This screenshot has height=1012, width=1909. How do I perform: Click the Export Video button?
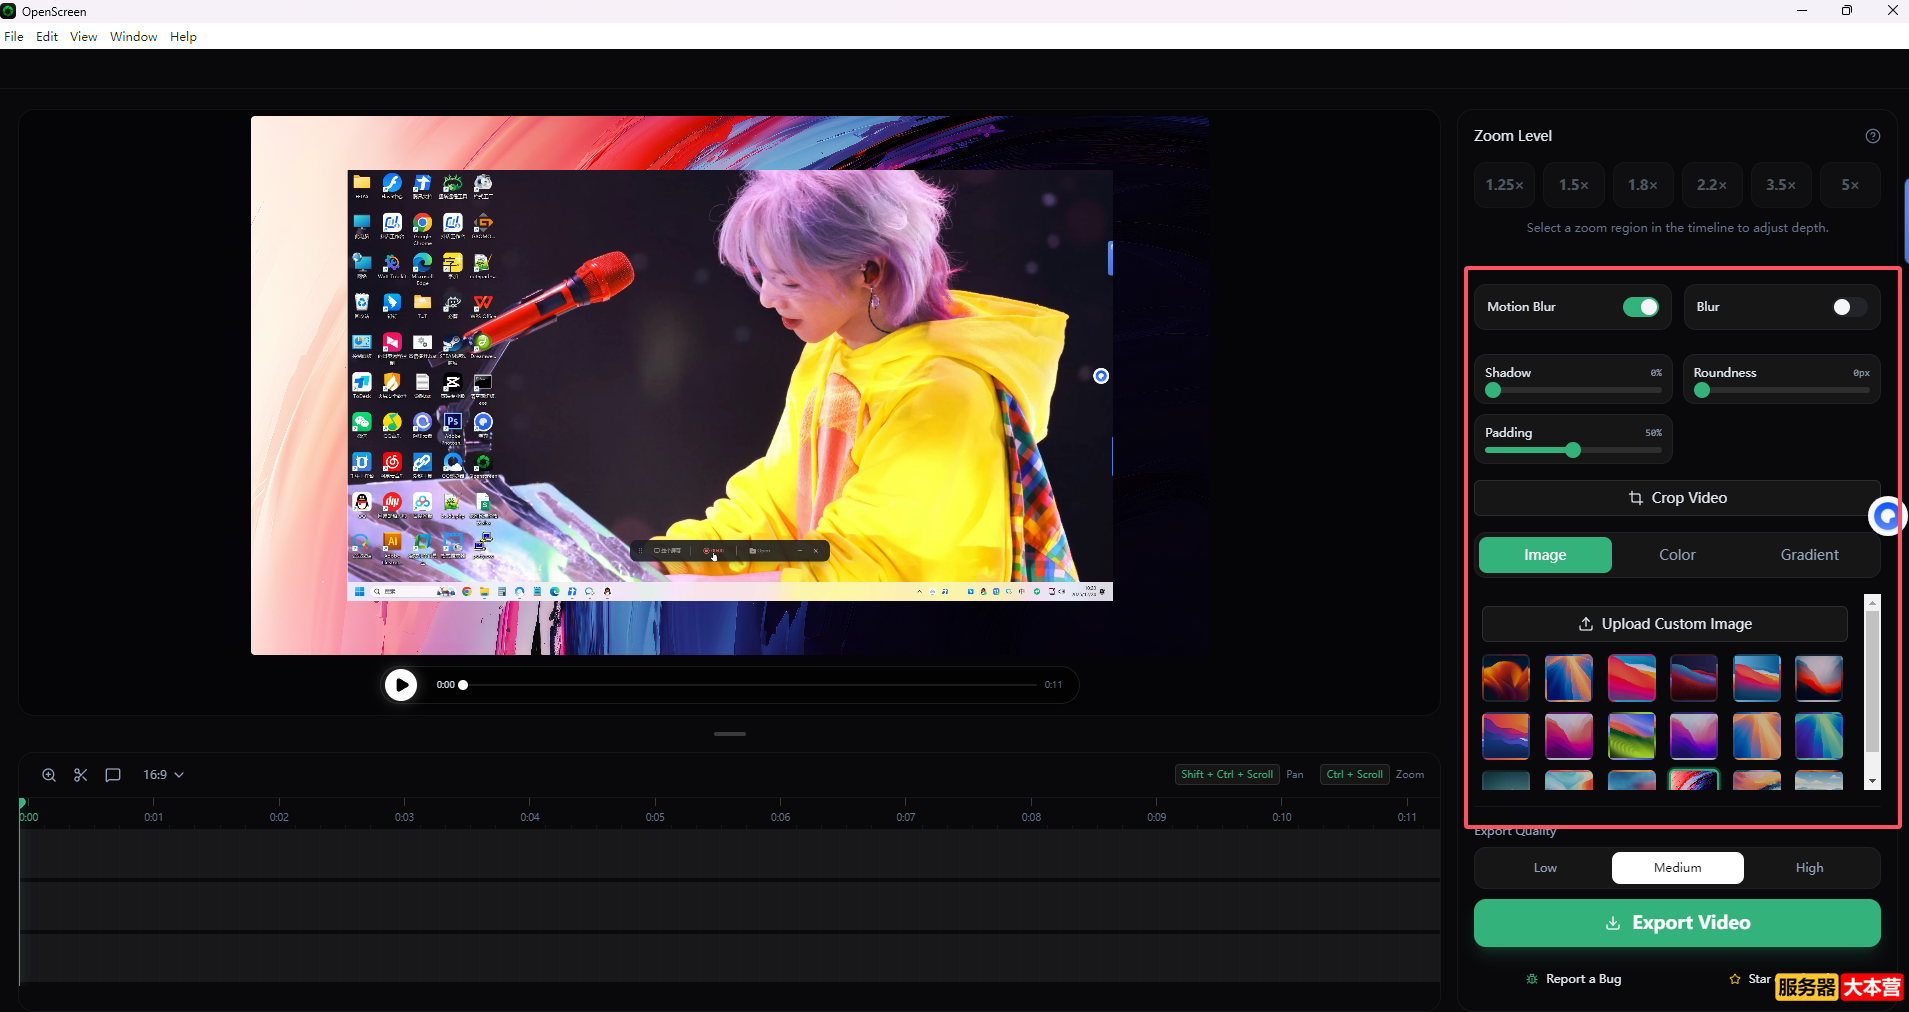(1676, 922)
